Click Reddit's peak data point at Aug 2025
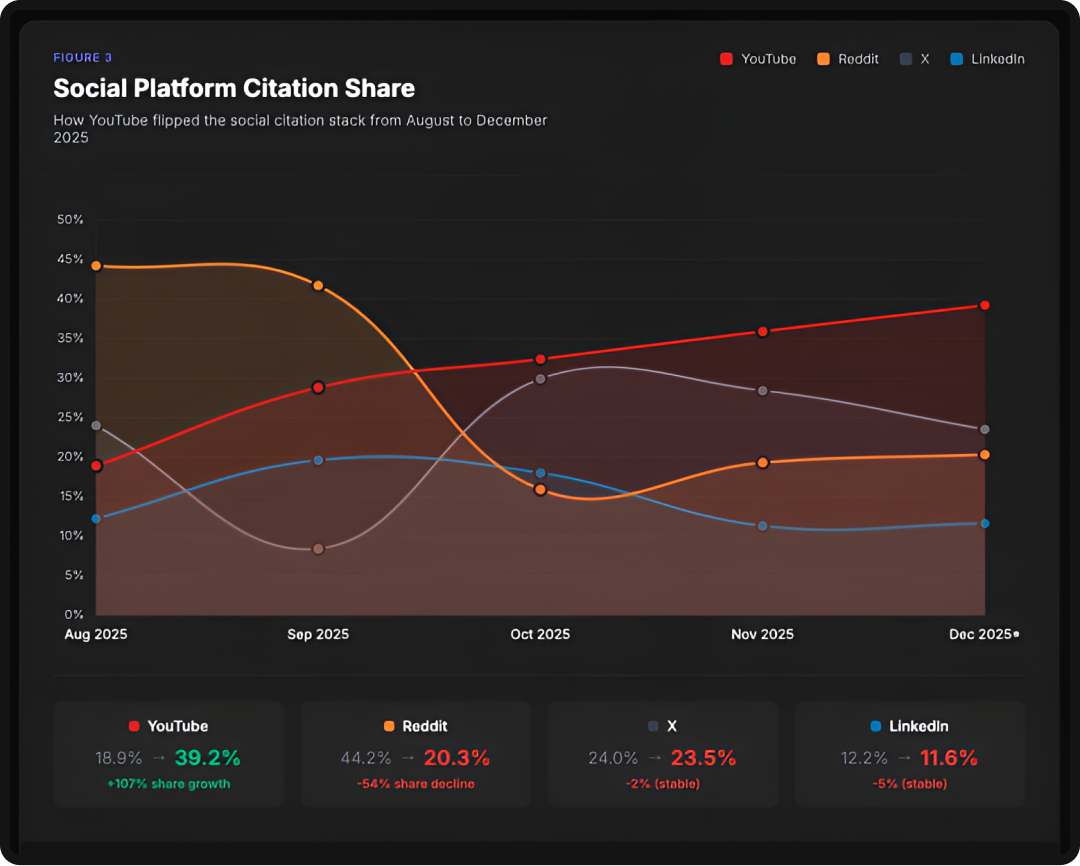1080x866 pixels. 96,266
